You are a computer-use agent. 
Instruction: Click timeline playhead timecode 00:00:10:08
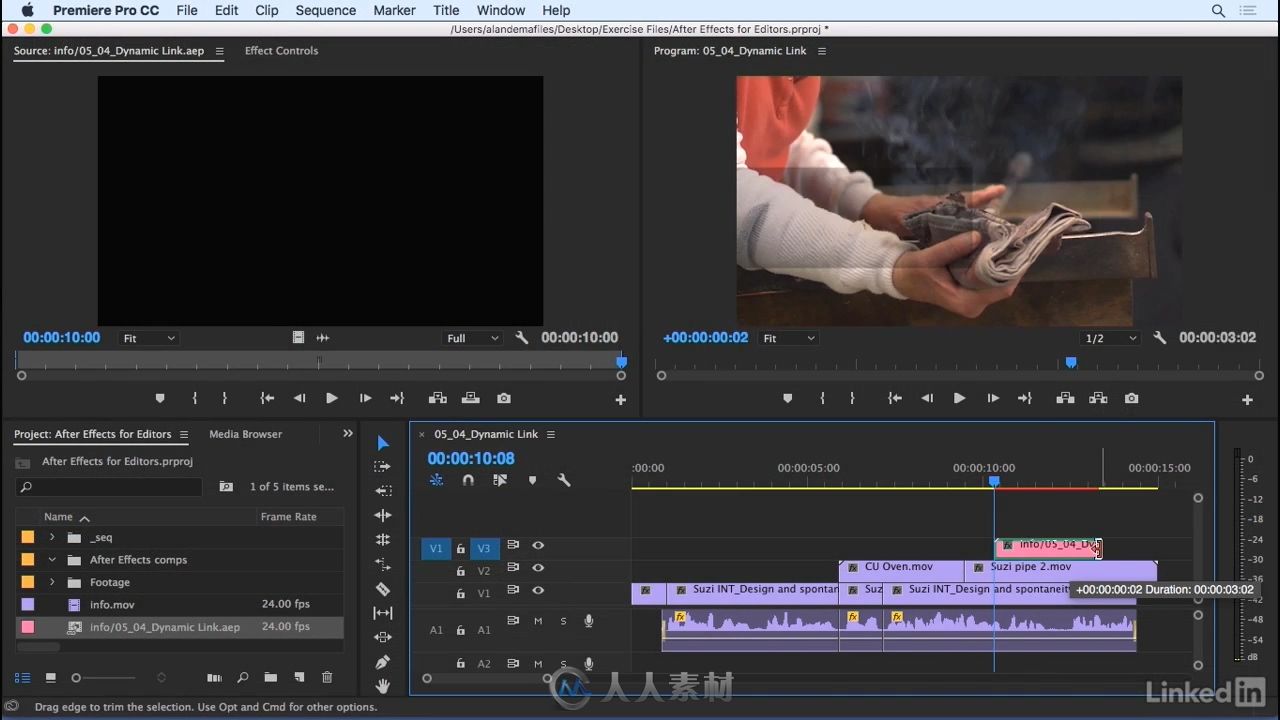pyautogui.click(x=471, y=458)
